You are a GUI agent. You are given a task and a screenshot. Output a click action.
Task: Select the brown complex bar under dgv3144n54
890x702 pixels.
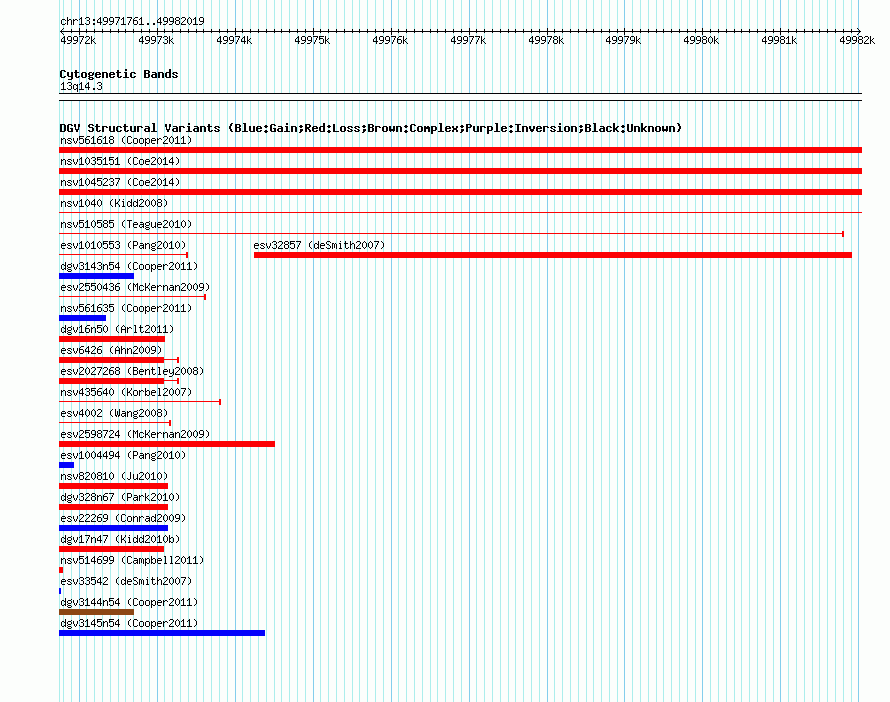[x=96, y=612]
